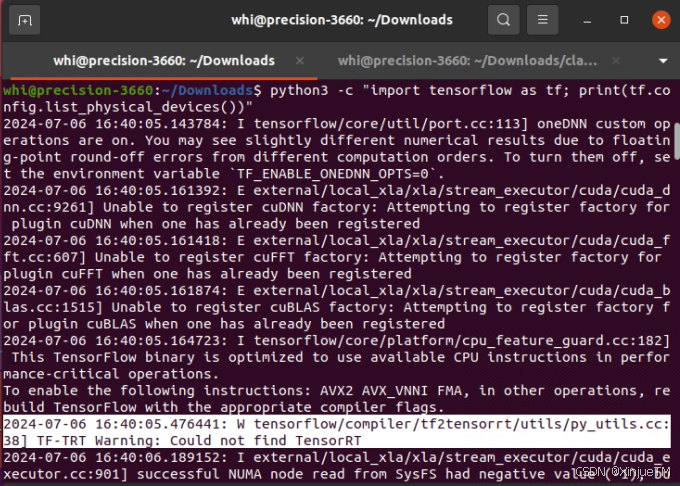
Task: Click the prompt text whi@precision-3660
Action: coord(78,90)
